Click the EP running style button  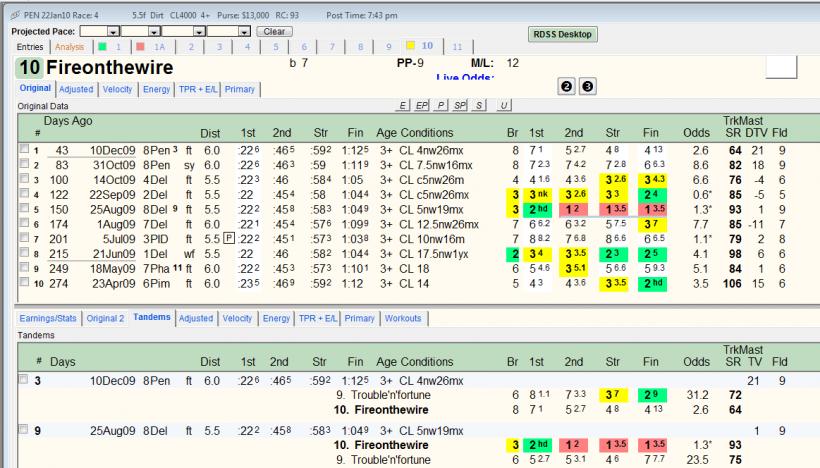(x=422, y=106)
